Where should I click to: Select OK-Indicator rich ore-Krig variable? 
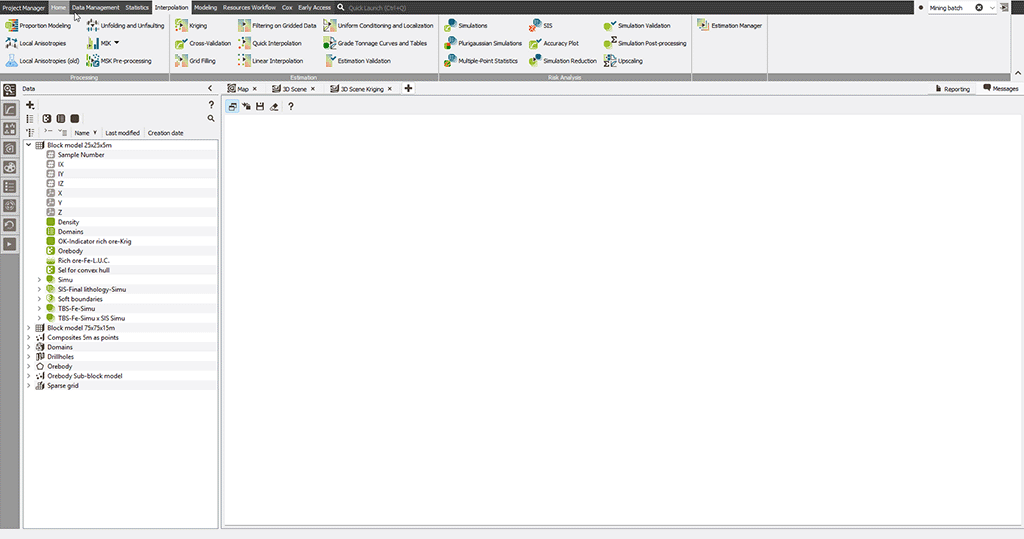(x=94, y=241)
